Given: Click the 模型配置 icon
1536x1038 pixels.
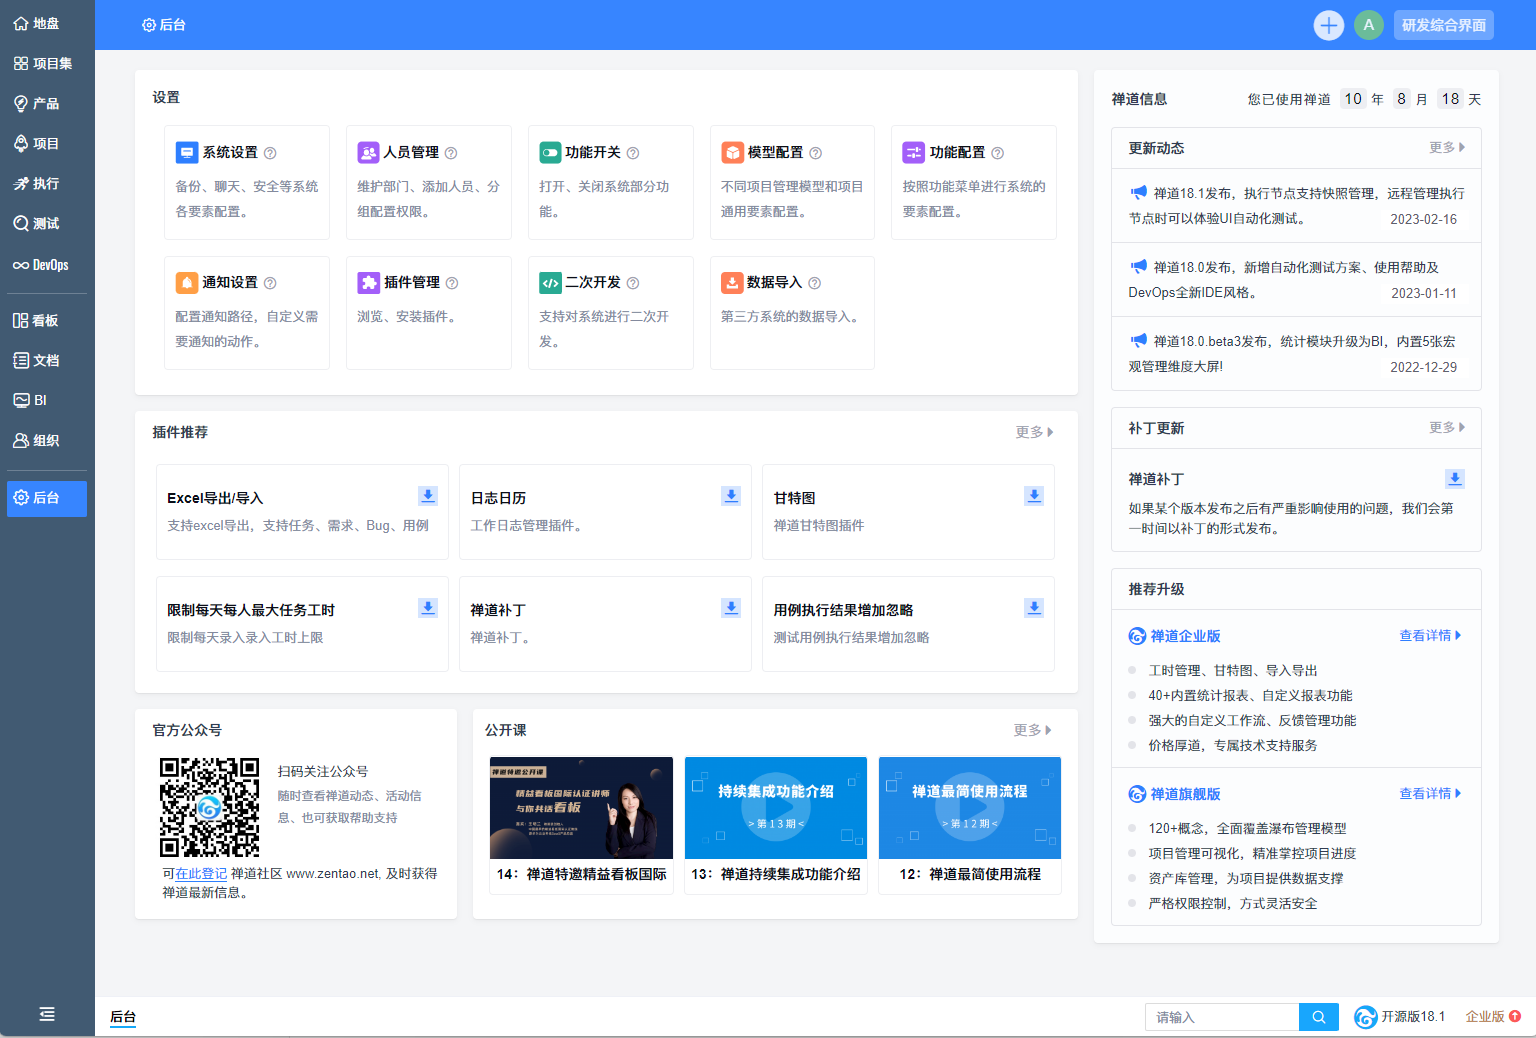Looking at the screenshot, I should point(732,152).
